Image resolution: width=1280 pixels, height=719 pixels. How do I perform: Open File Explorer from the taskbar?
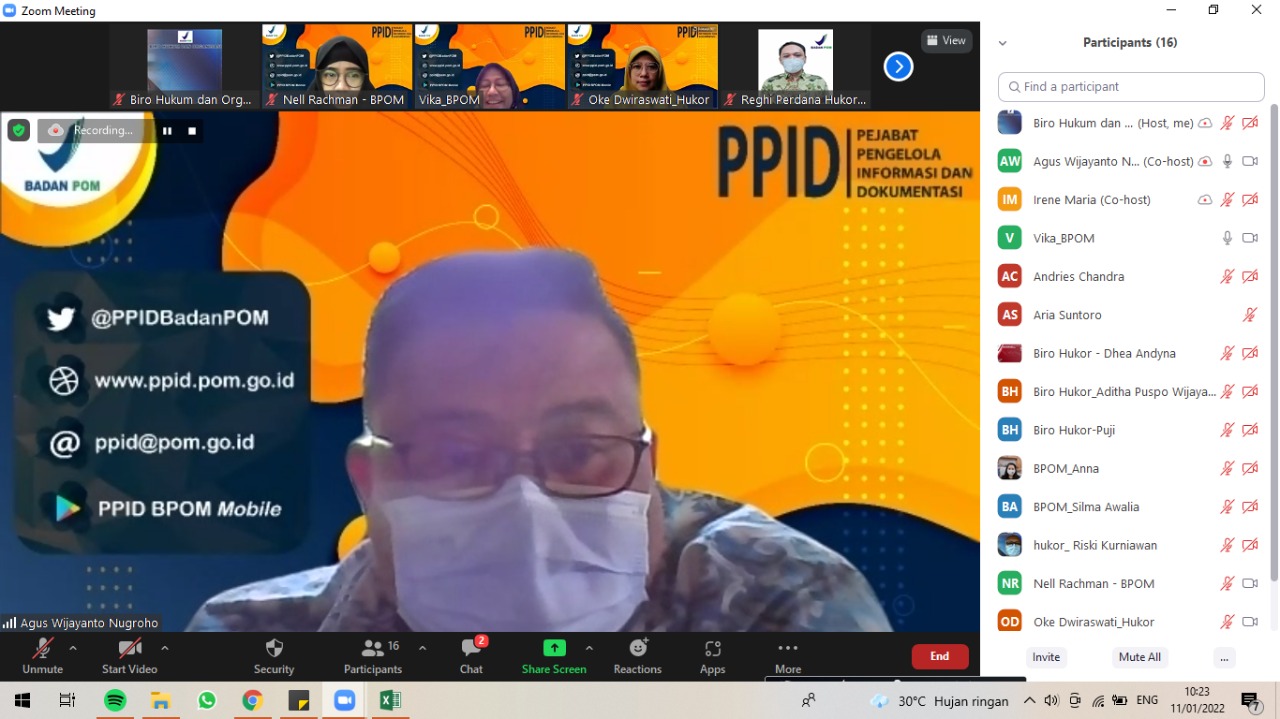[x=160, y=700]
